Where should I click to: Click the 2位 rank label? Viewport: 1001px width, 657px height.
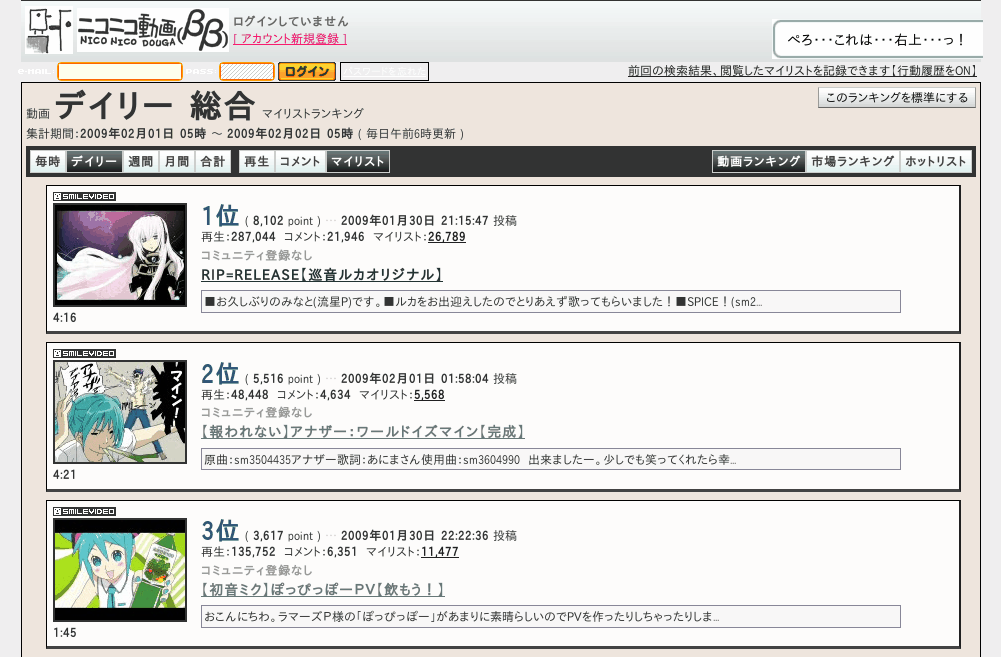click(x=220, y=374)
